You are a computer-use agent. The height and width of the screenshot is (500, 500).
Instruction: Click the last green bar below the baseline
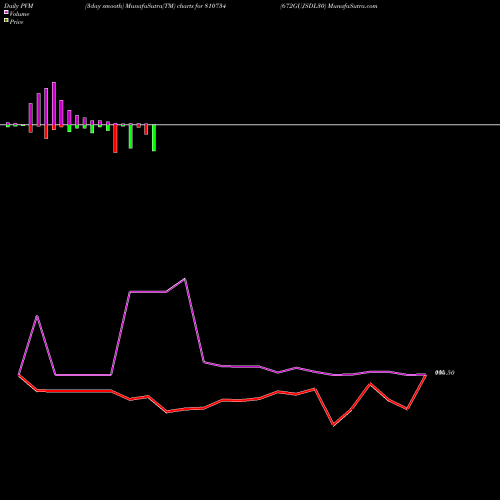click(154, 138)
